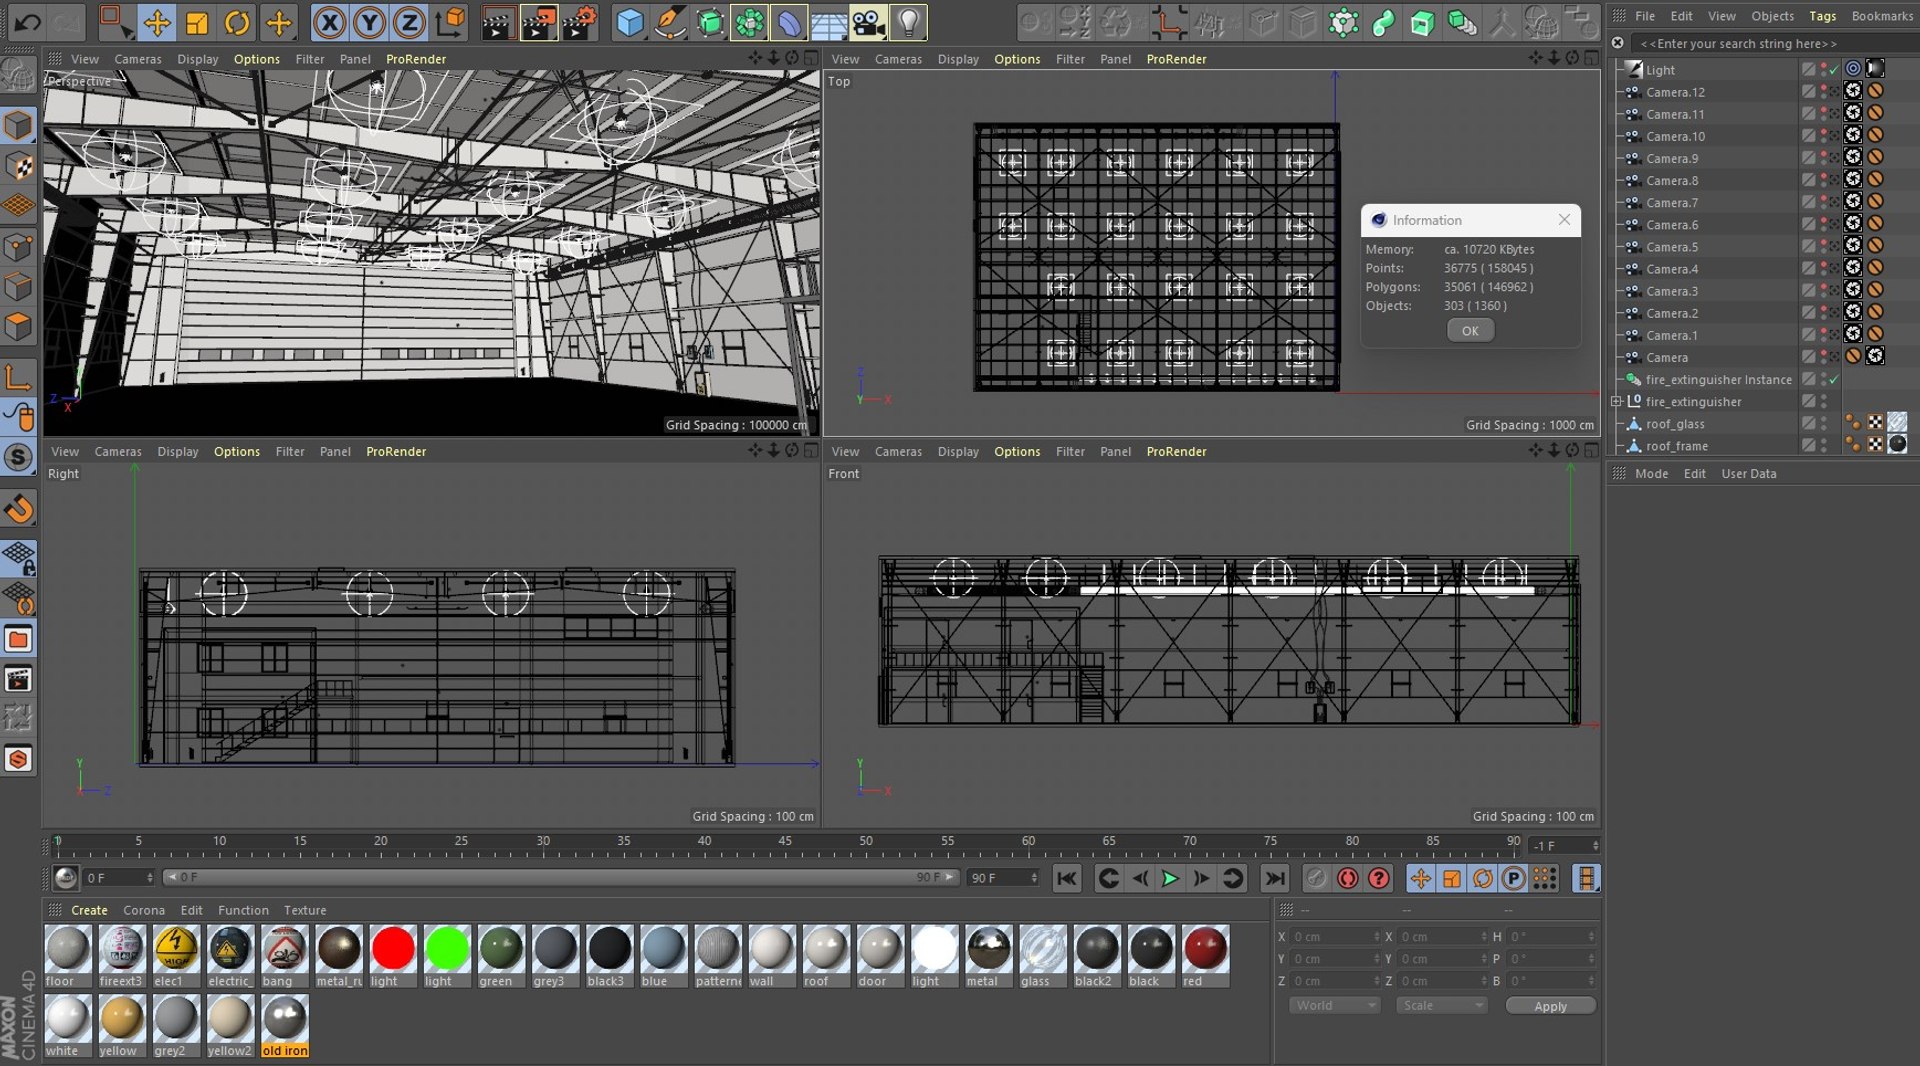Activate the Rotate tool in top toolbar
1920x1066 pixels.
tap(237, 22)
